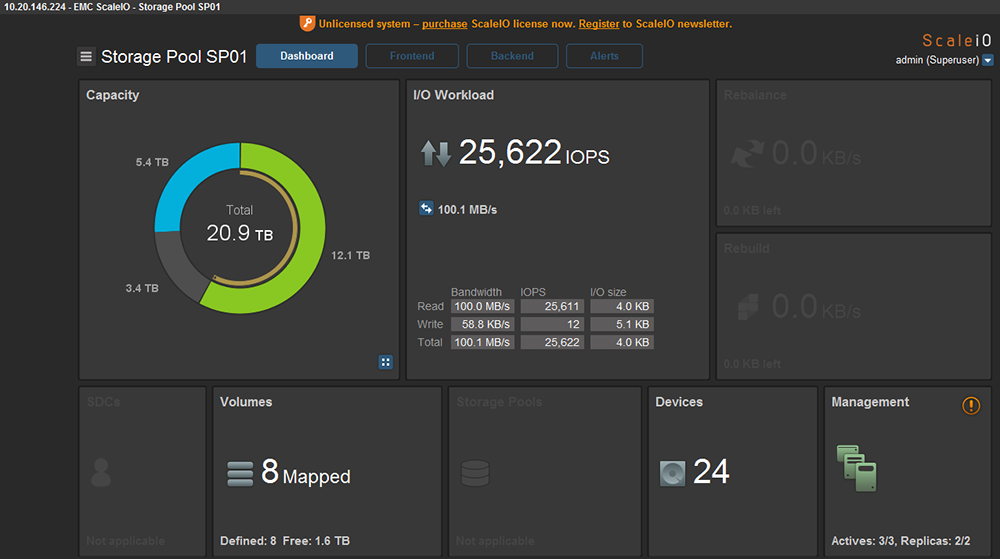Image resolution: width=1000 pixels, height=559 pixels.
Task: Select the Total bandwidth 100.1 MB/s cell
Action: click(x=482, y=342)
